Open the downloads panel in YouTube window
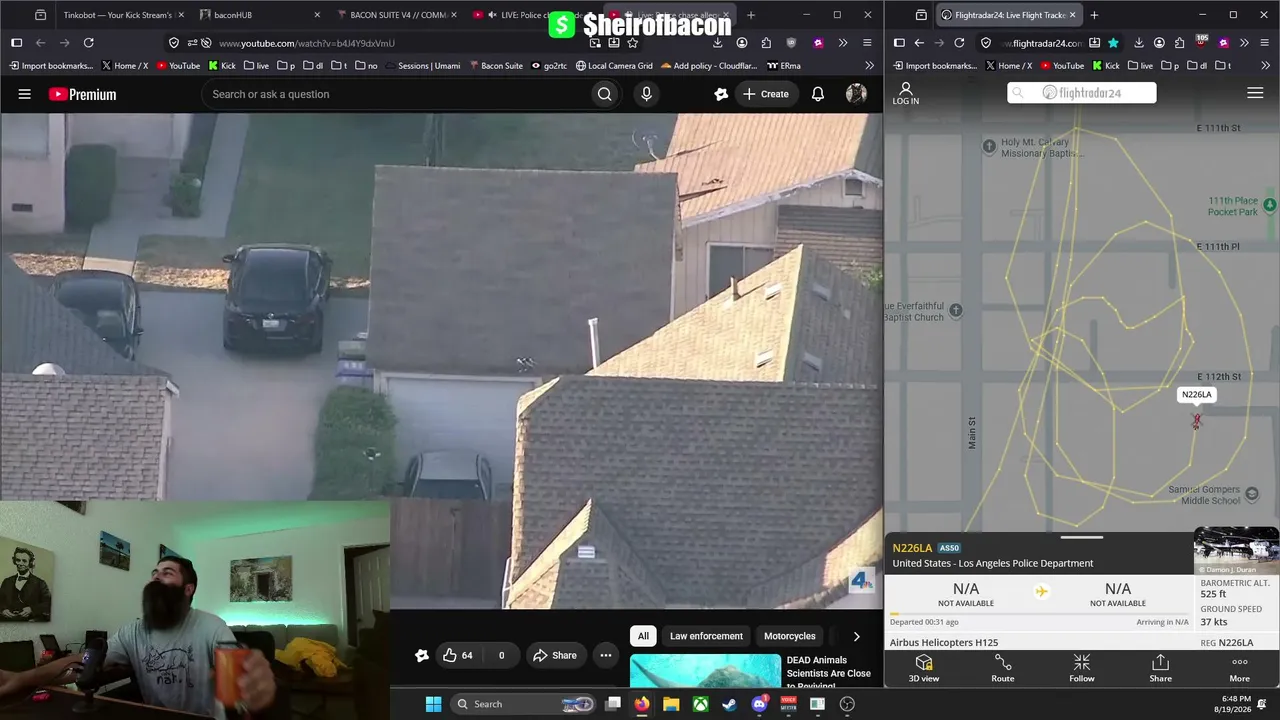The height and width of the screenshot is (720, 1280). (x=717, y=43)
